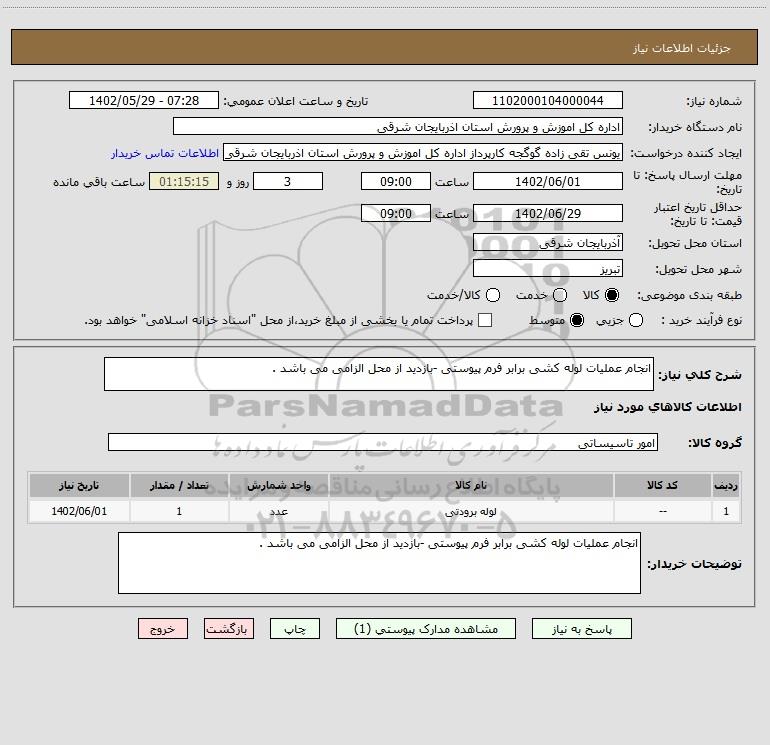Select the کالا radio button
Viewport: 770px width, 745px height.
click(x=612, y=295)
